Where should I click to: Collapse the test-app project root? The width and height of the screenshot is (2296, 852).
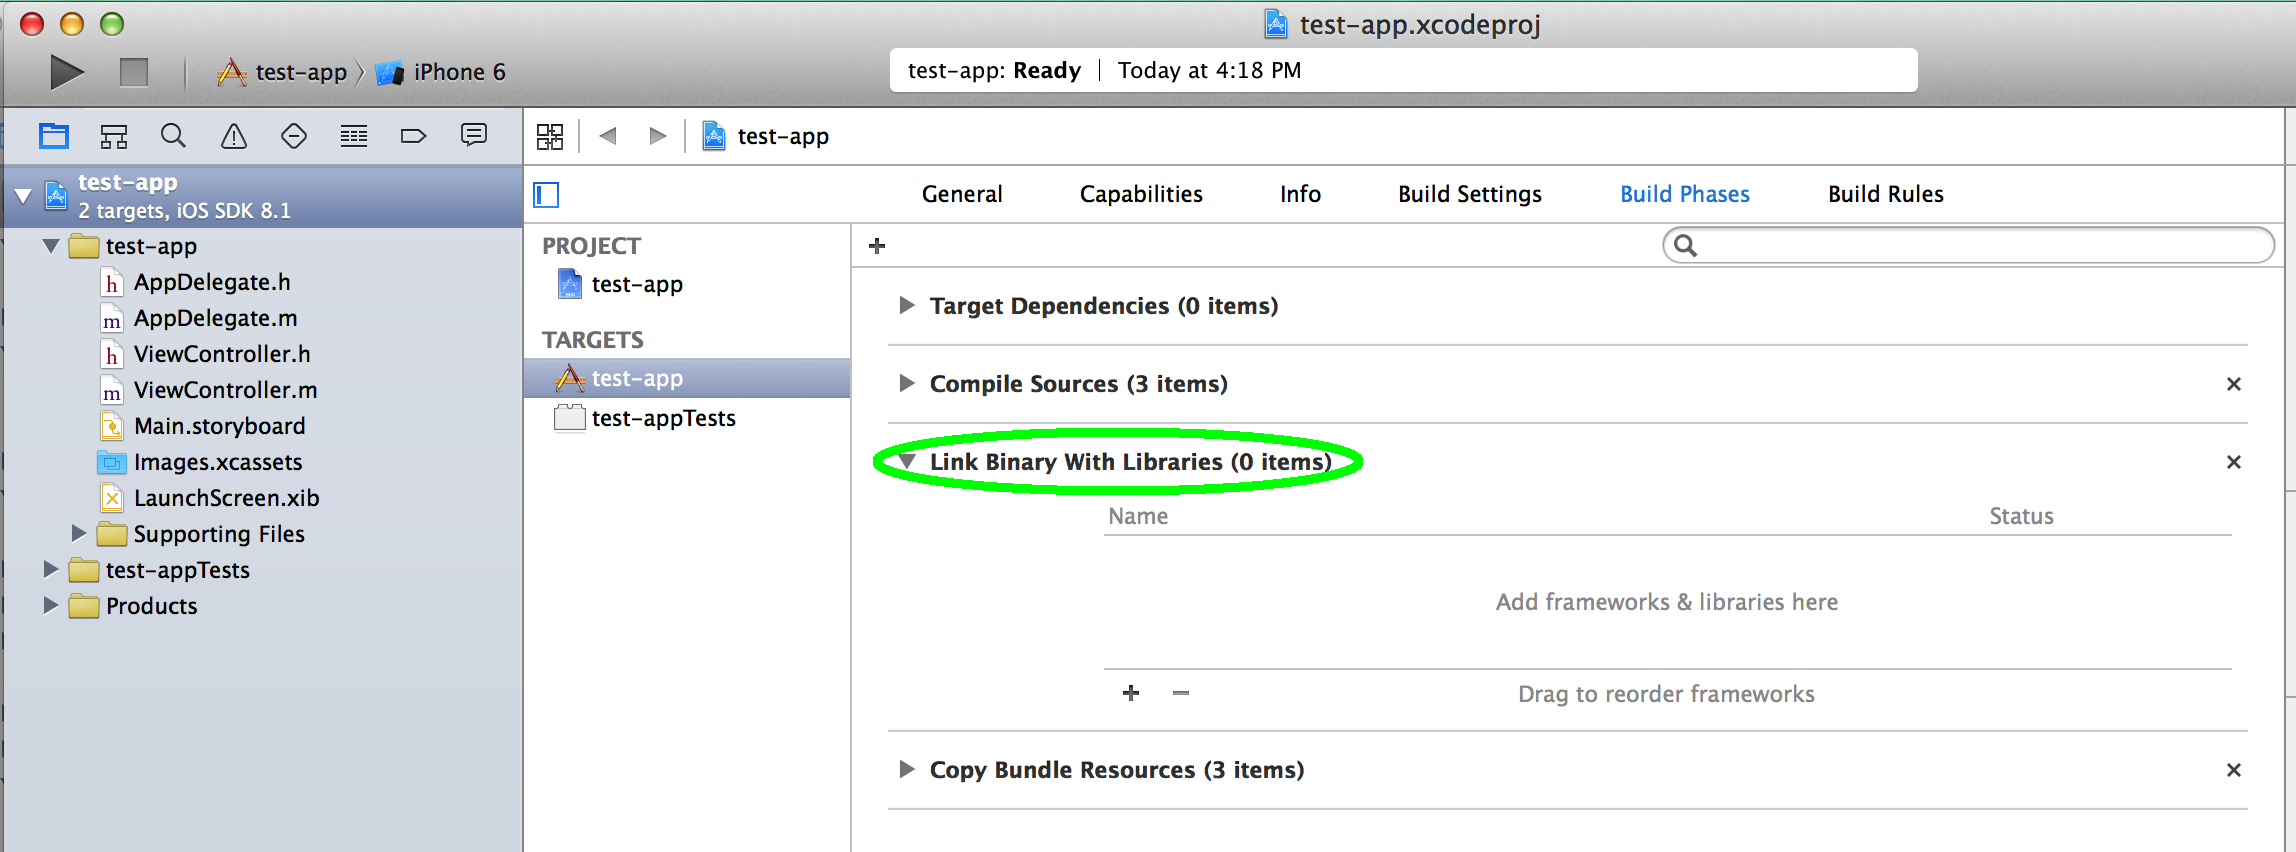(23, 195)
